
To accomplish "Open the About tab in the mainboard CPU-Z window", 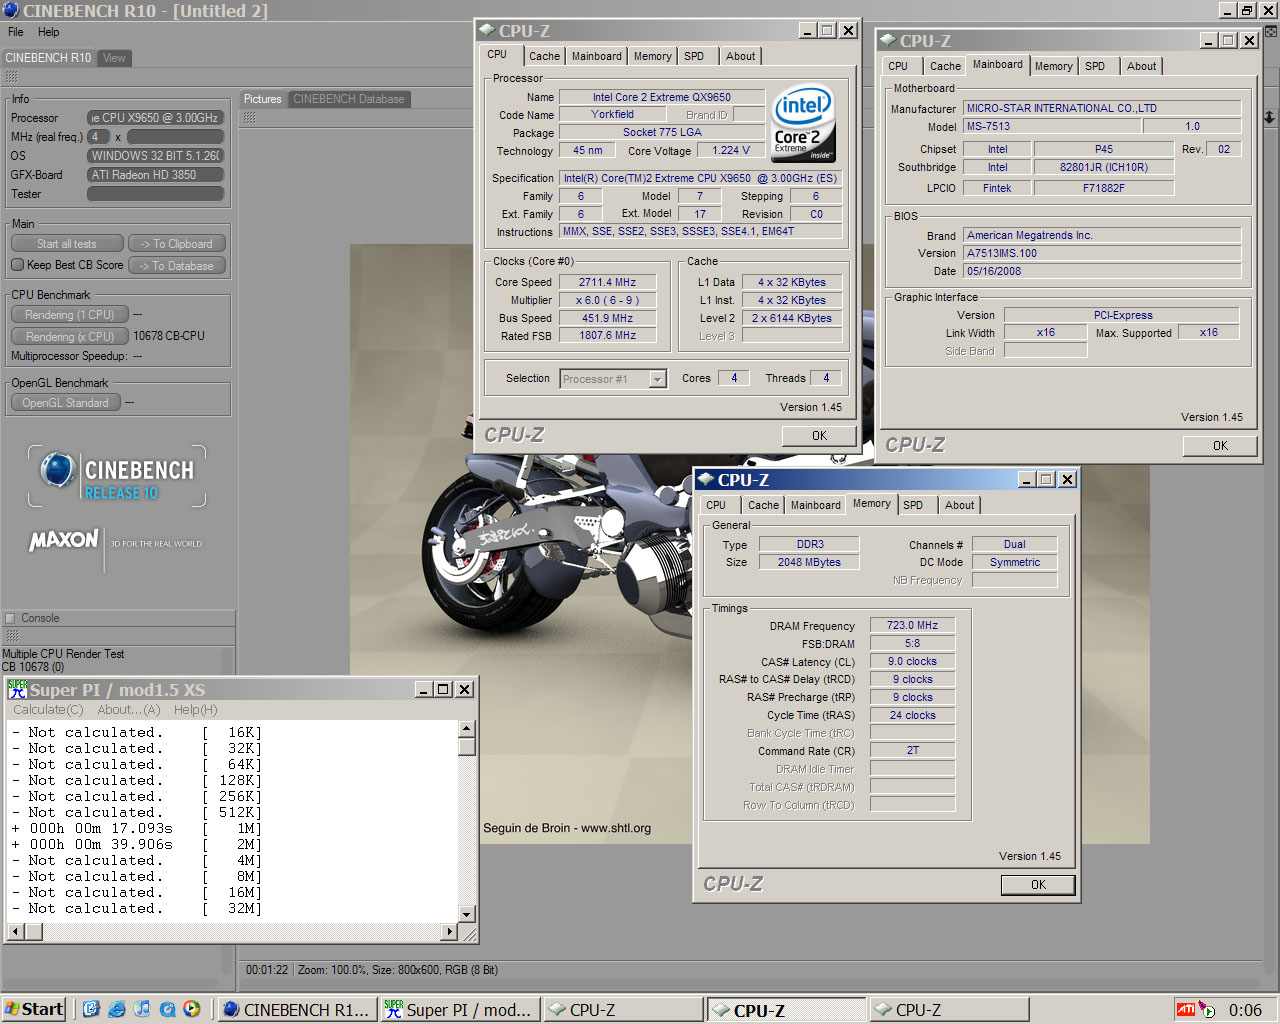I will [x=1141, y=66].
